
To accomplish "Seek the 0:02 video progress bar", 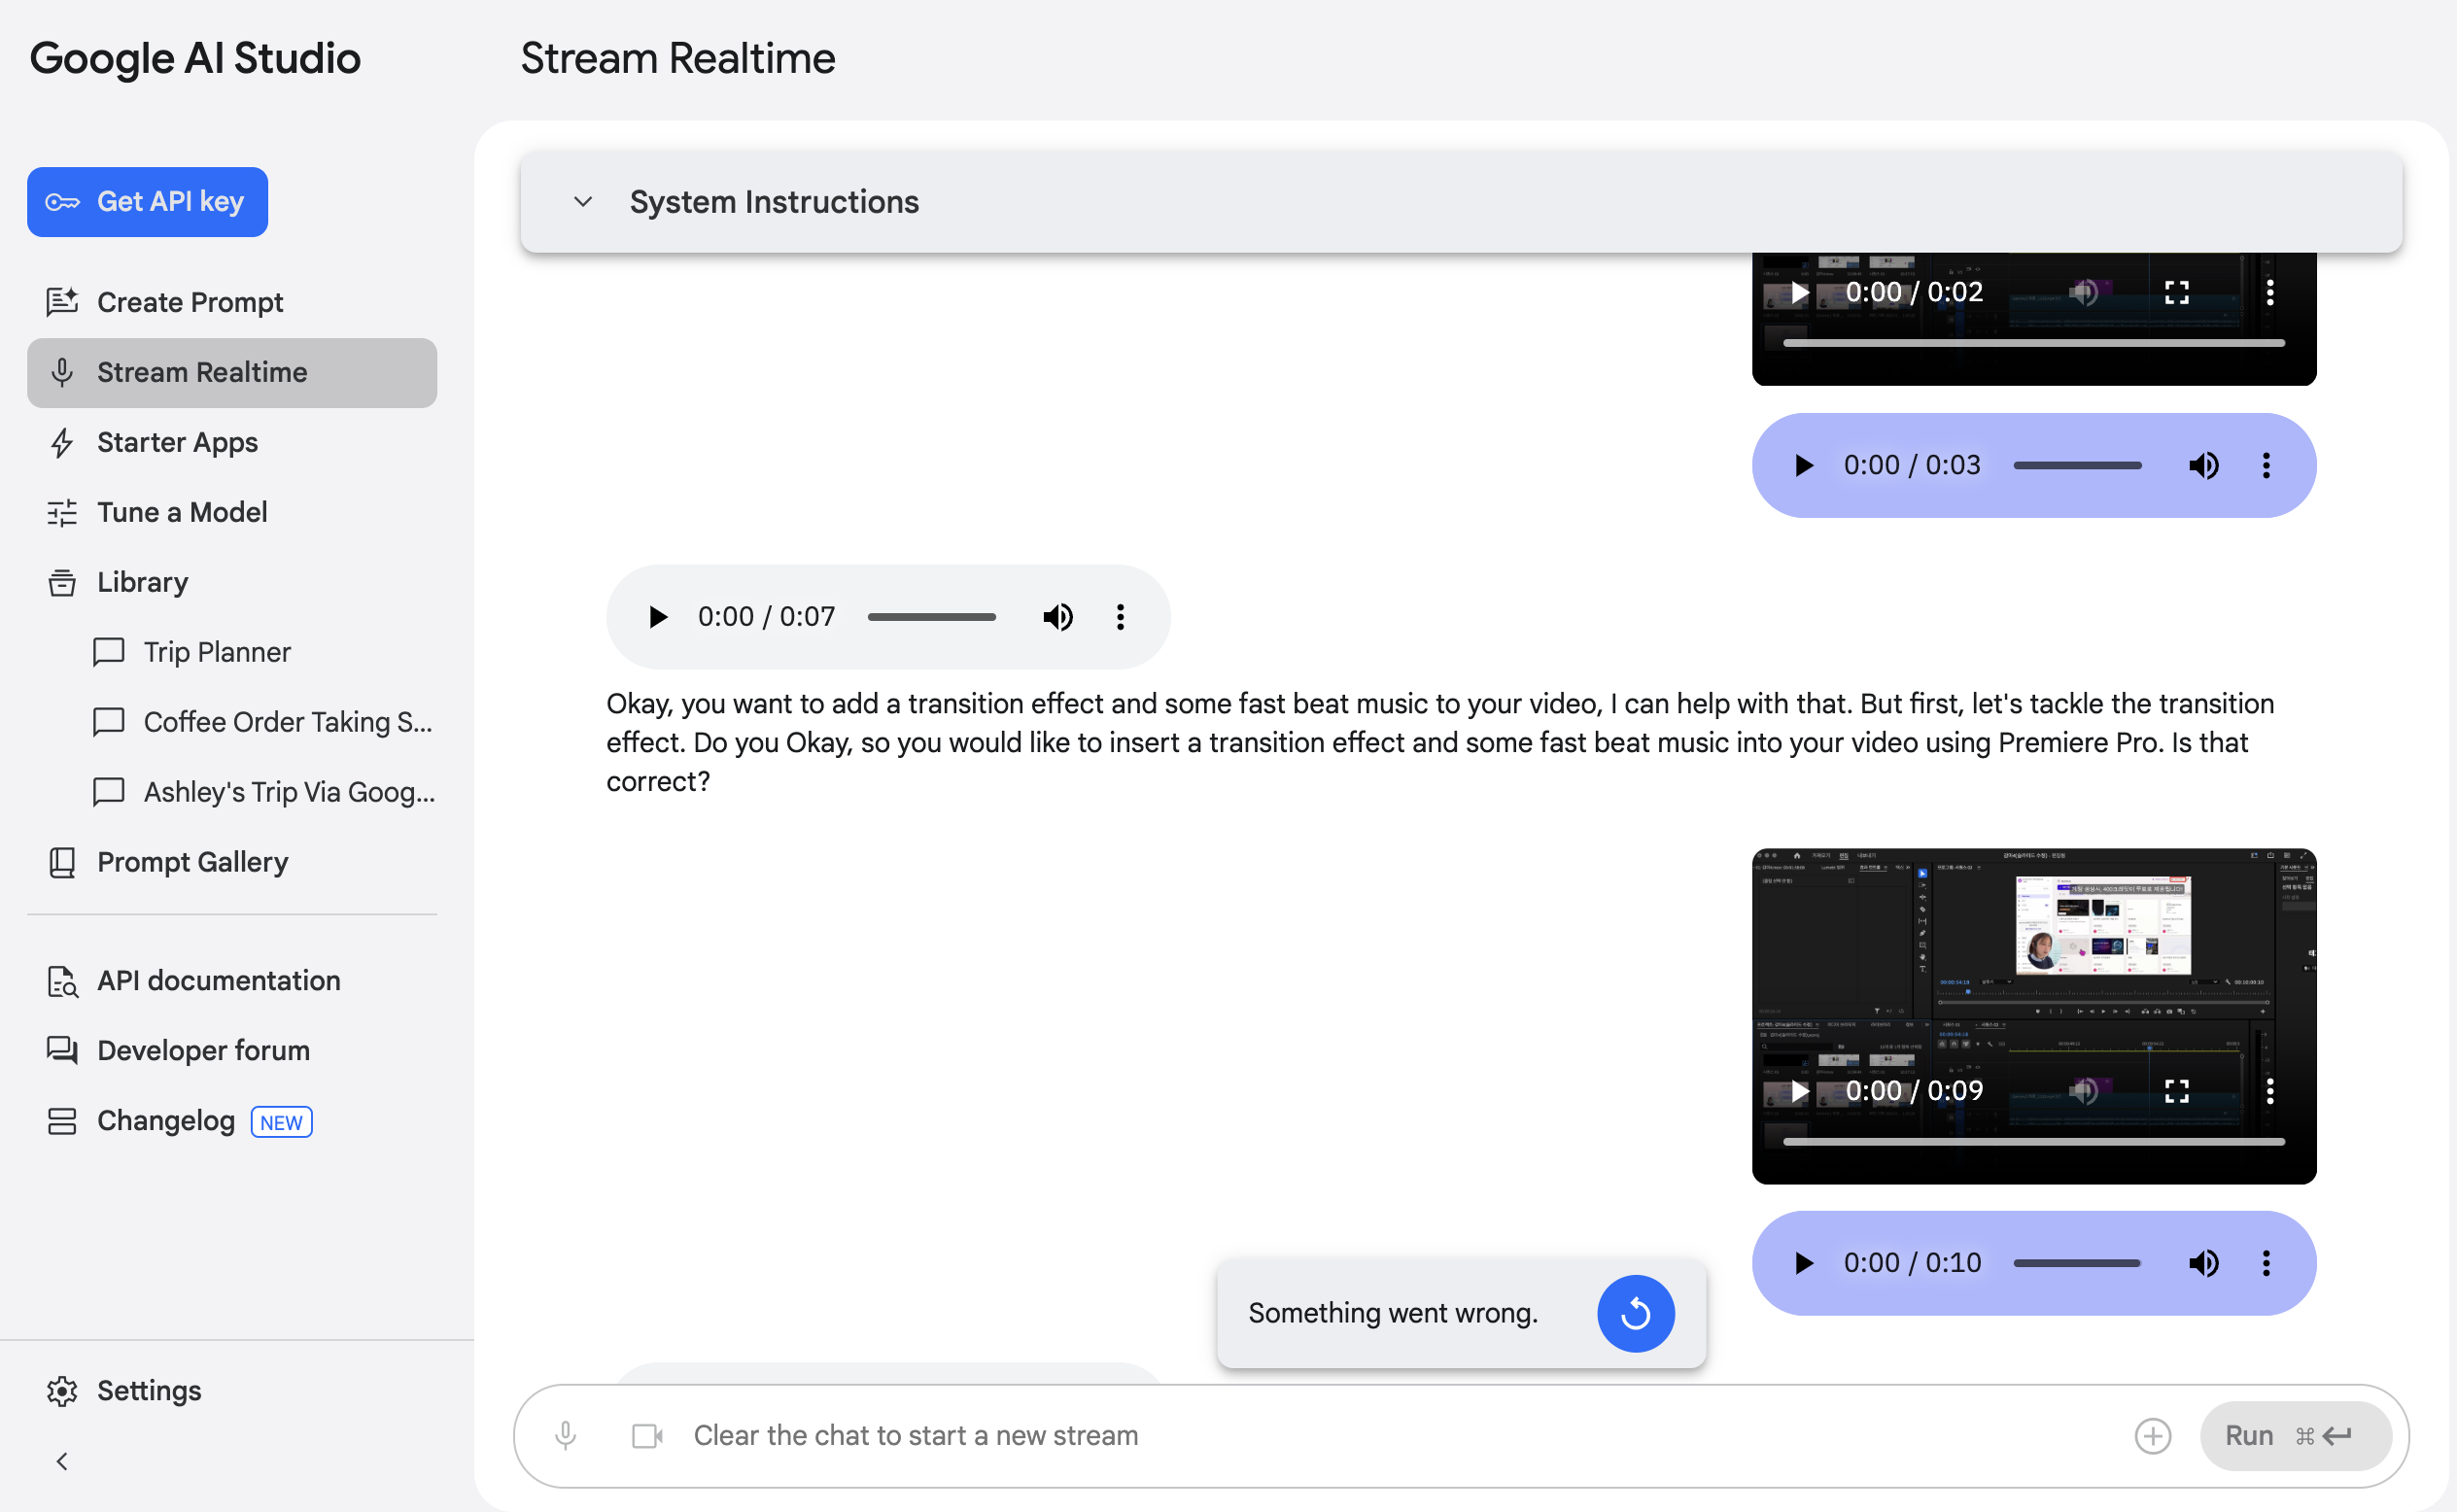I will (2033, 343).
